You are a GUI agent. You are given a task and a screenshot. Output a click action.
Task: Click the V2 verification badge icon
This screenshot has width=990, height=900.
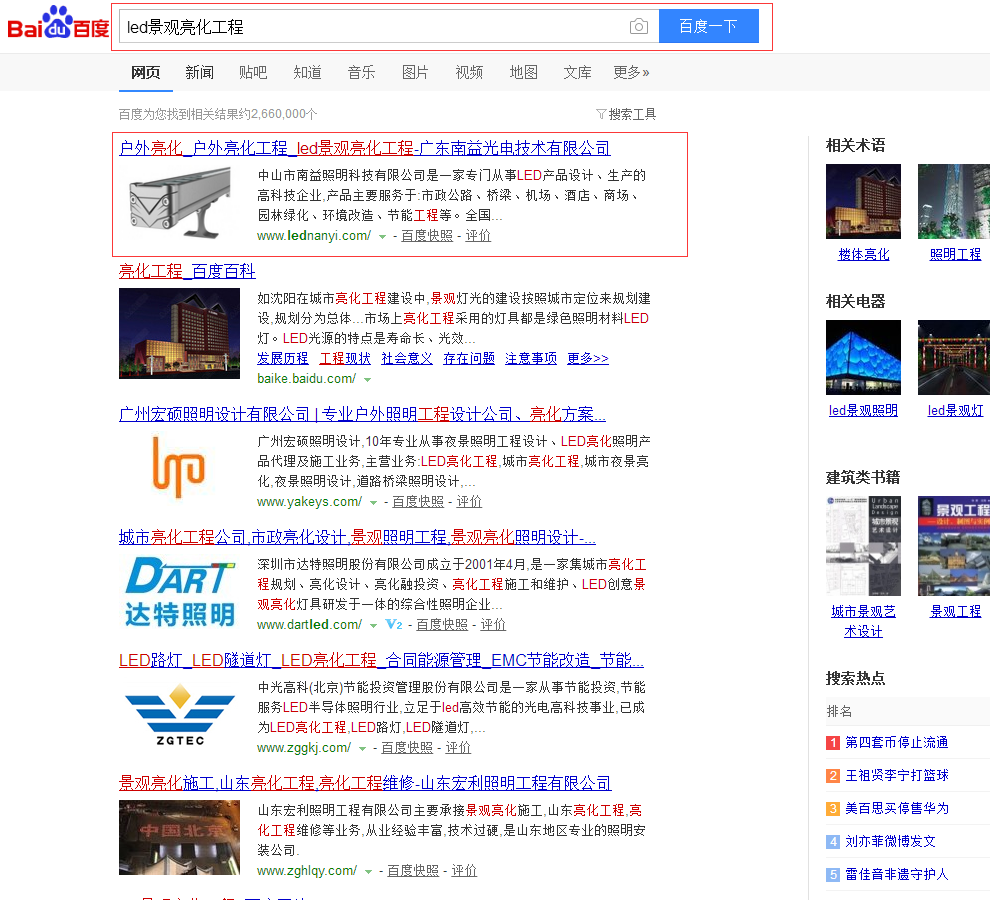coord(394,625)
